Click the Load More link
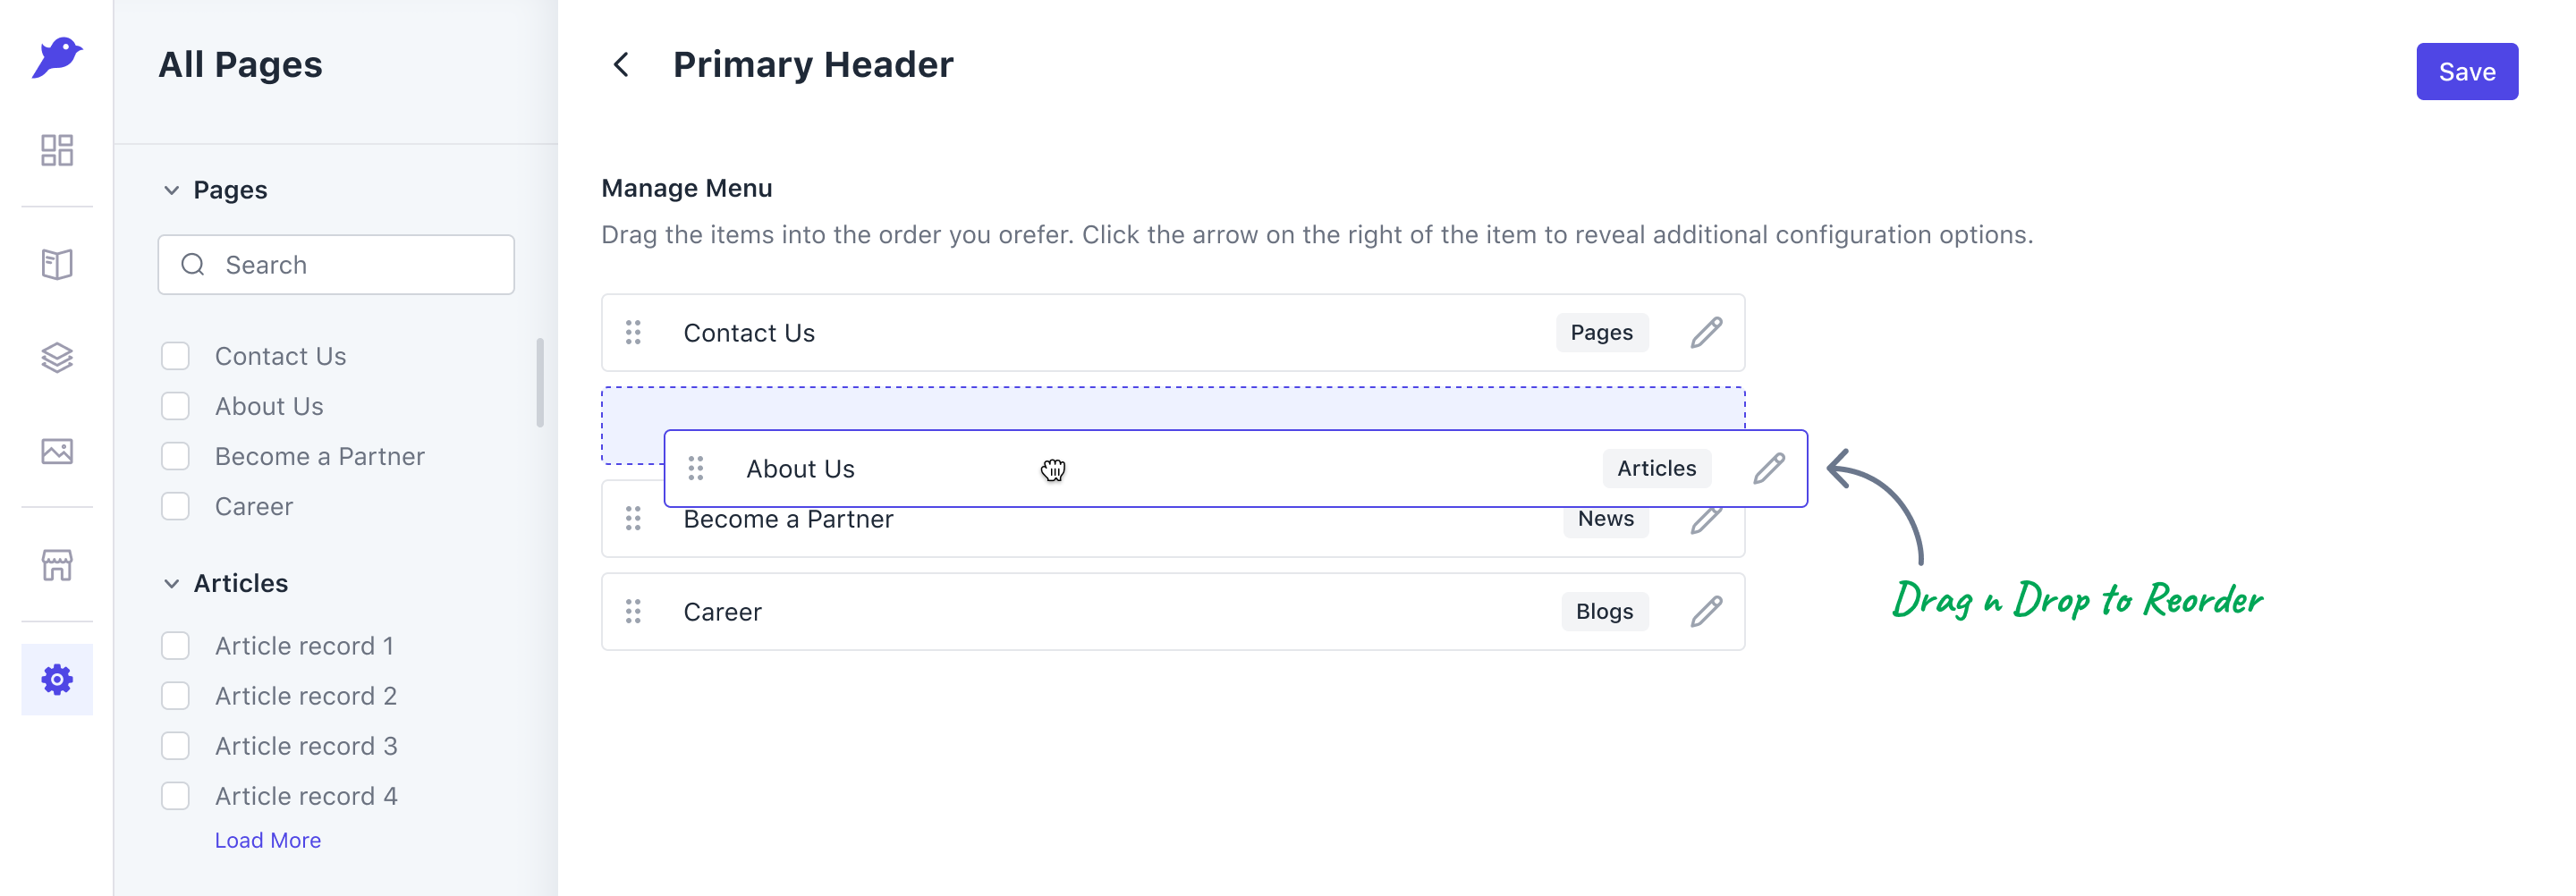 click(268, 840)
